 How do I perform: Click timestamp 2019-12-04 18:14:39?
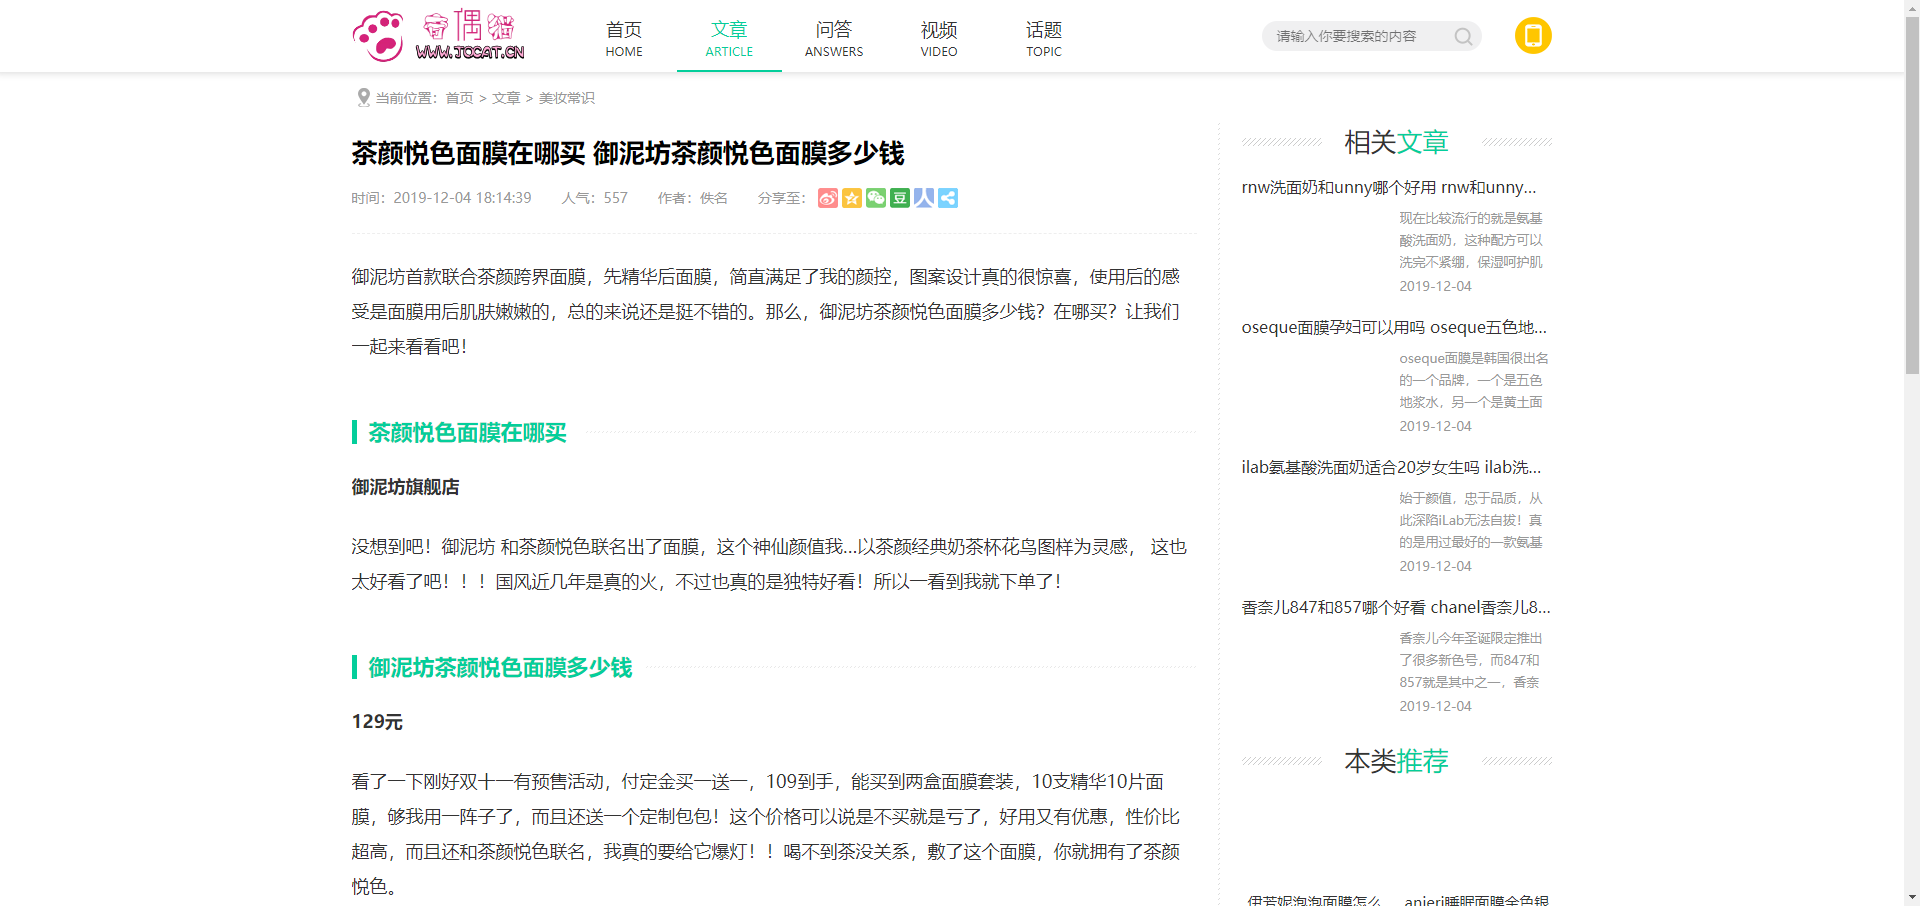(462, 198)
